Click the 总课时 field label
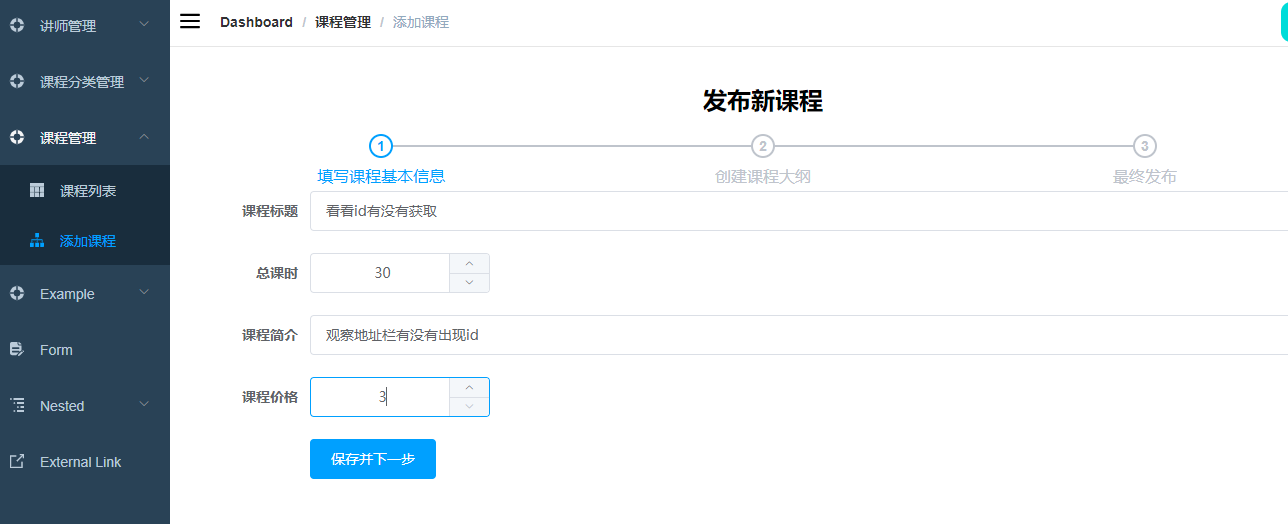This screenshot has width=1288, height=524. 277,273
